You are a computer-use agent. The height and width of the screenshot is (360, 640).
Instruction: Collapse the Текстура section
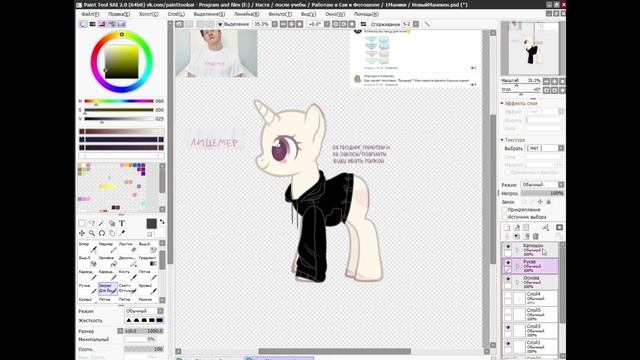click(502, 140)
